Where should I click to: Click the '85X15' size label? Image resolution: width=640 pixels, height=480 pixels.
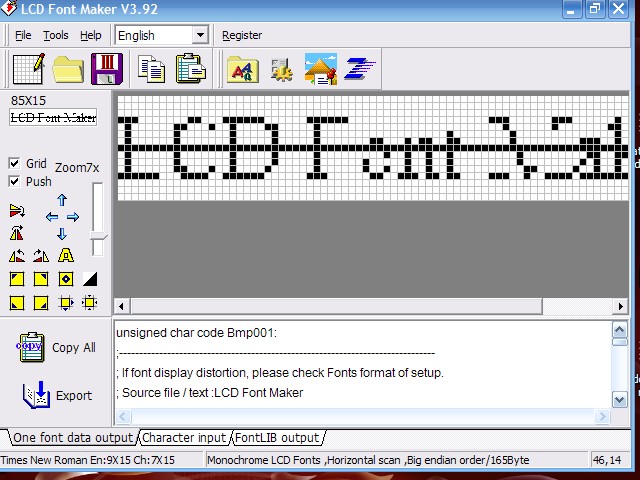29,100
